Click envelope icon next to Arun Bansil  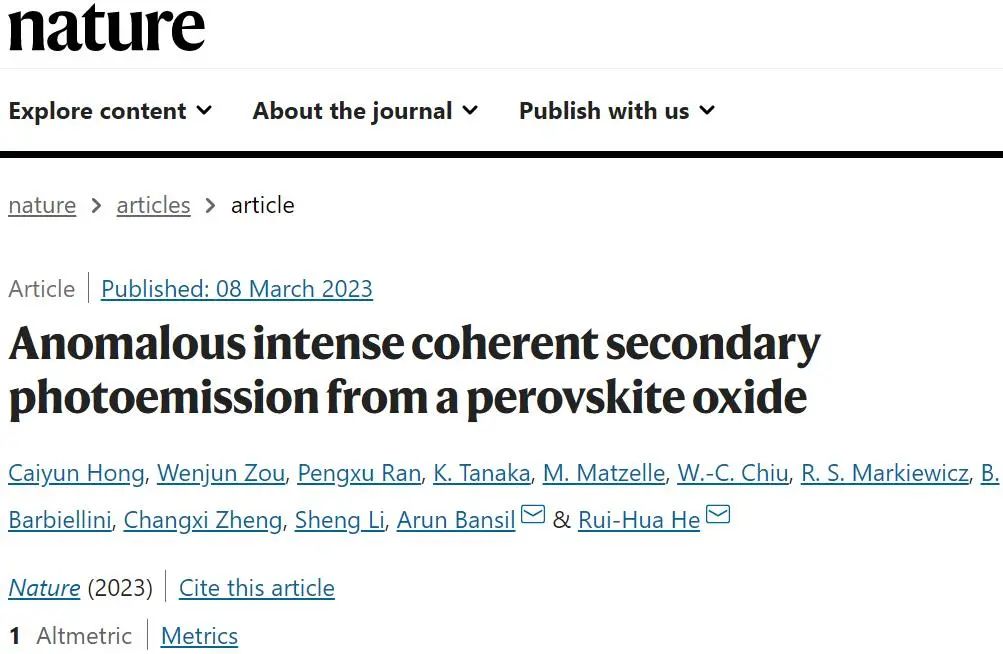[x=533, y=514]
